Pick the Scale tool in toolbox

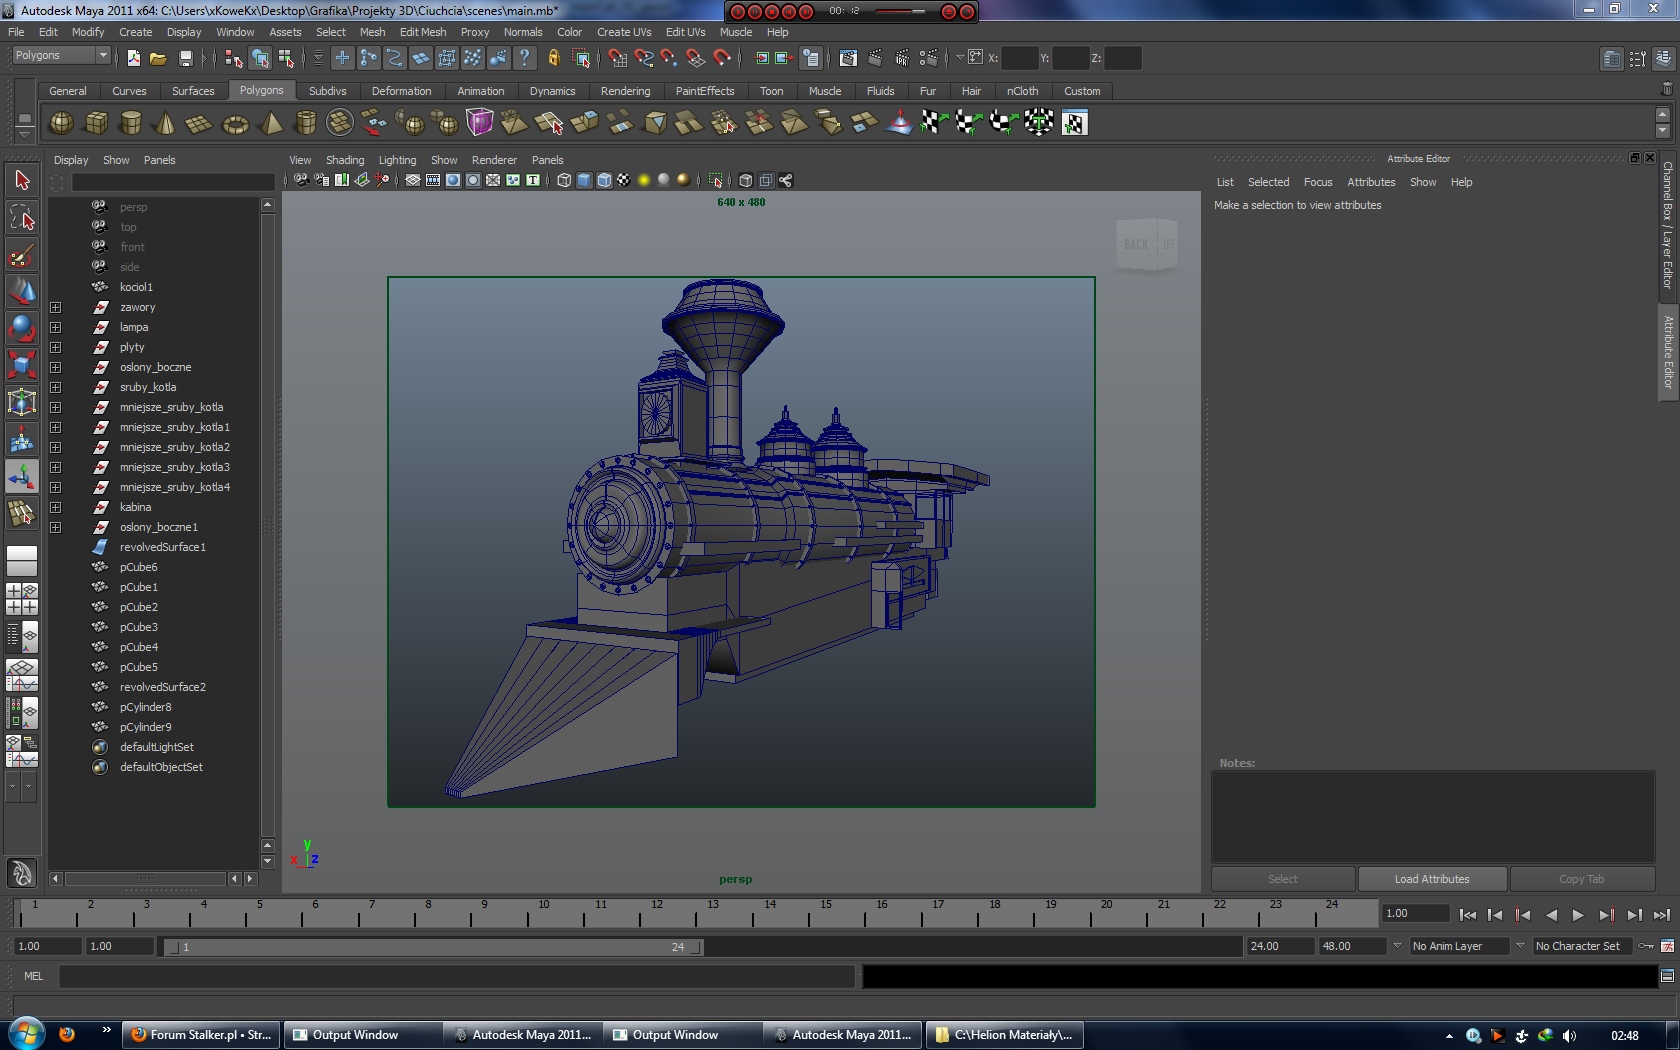(x=21, y=364)
